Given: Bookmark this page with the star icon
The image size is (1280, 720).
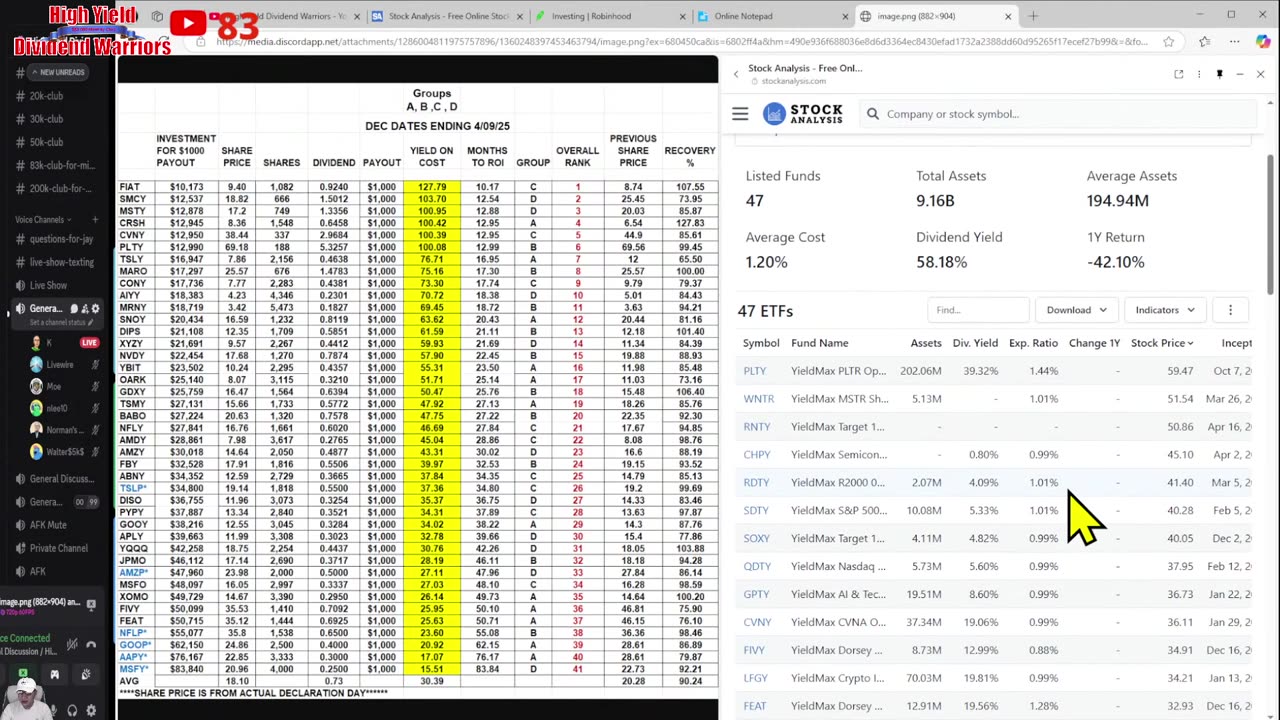Looking at the screenshot, I should coord(1168,42).
